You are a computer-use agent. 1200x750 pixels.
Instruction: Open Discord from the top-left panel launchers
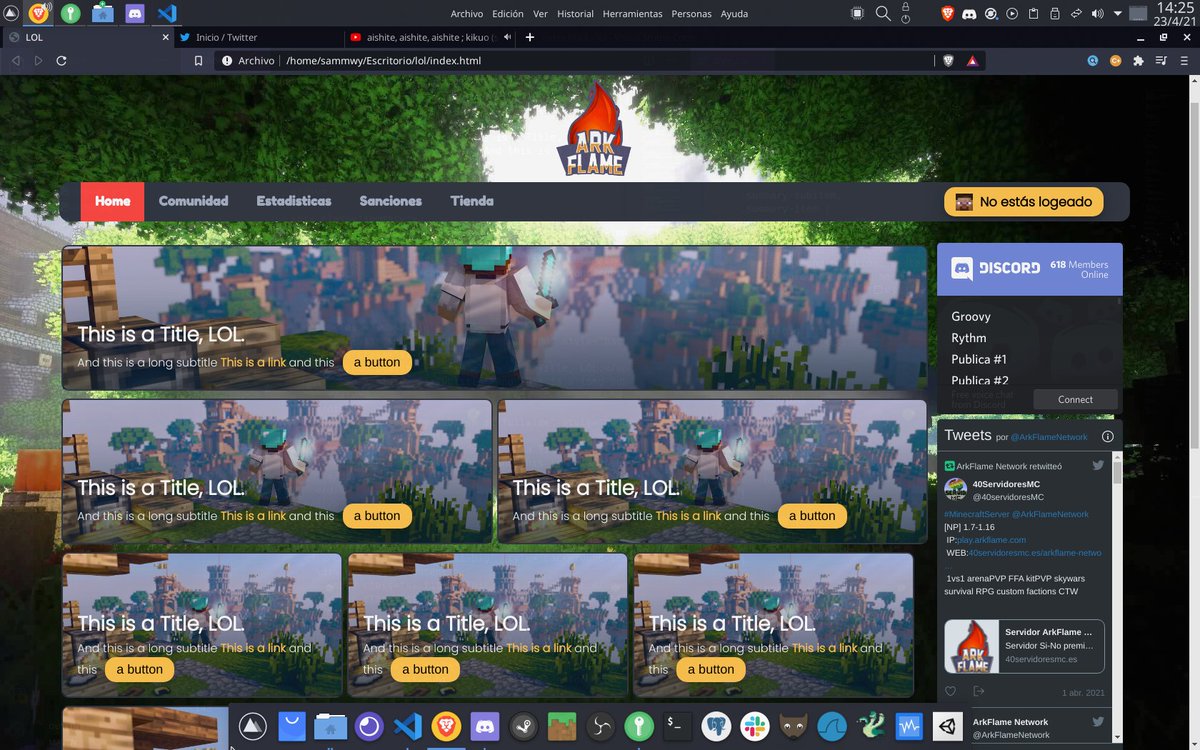pos(135,14)
